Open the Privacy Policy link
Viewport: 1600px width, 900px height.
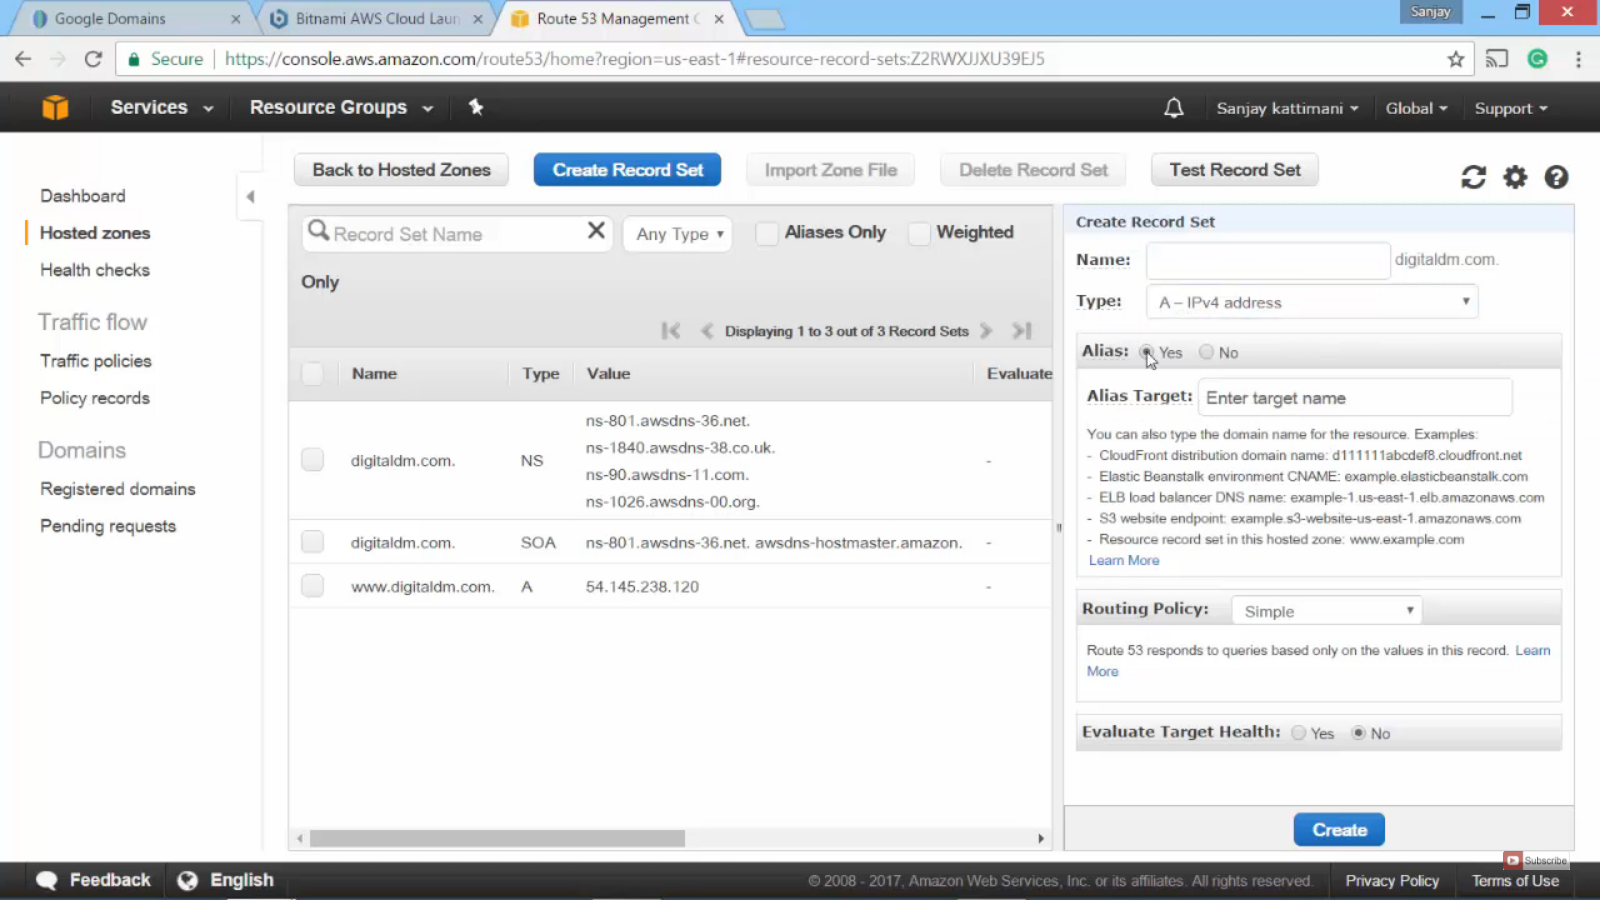click(1392, 881)
